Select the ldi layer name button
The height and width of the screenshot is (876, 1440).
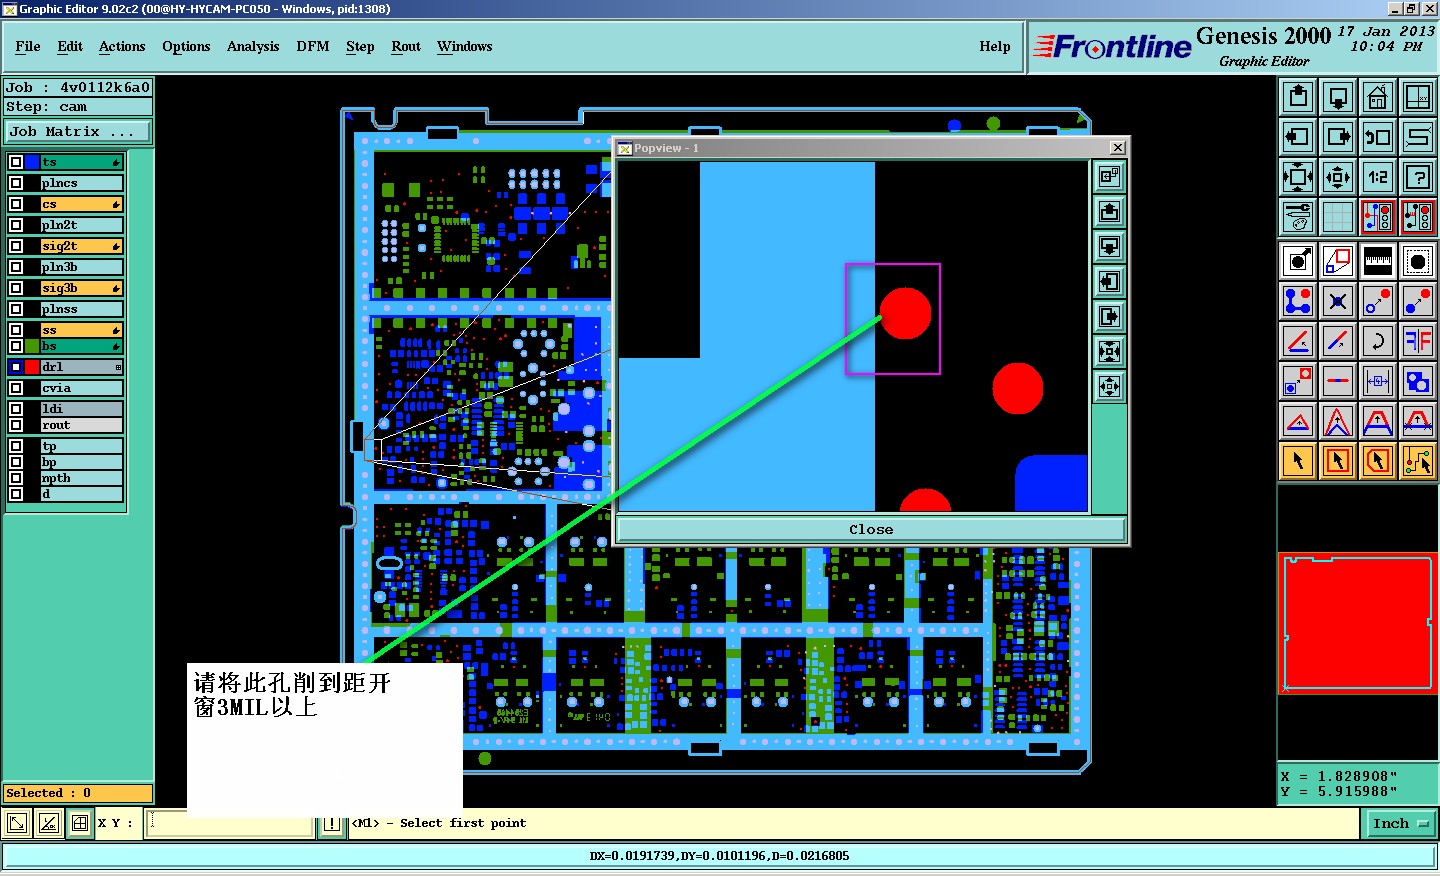pyautogui.click(x=82, y=409)
